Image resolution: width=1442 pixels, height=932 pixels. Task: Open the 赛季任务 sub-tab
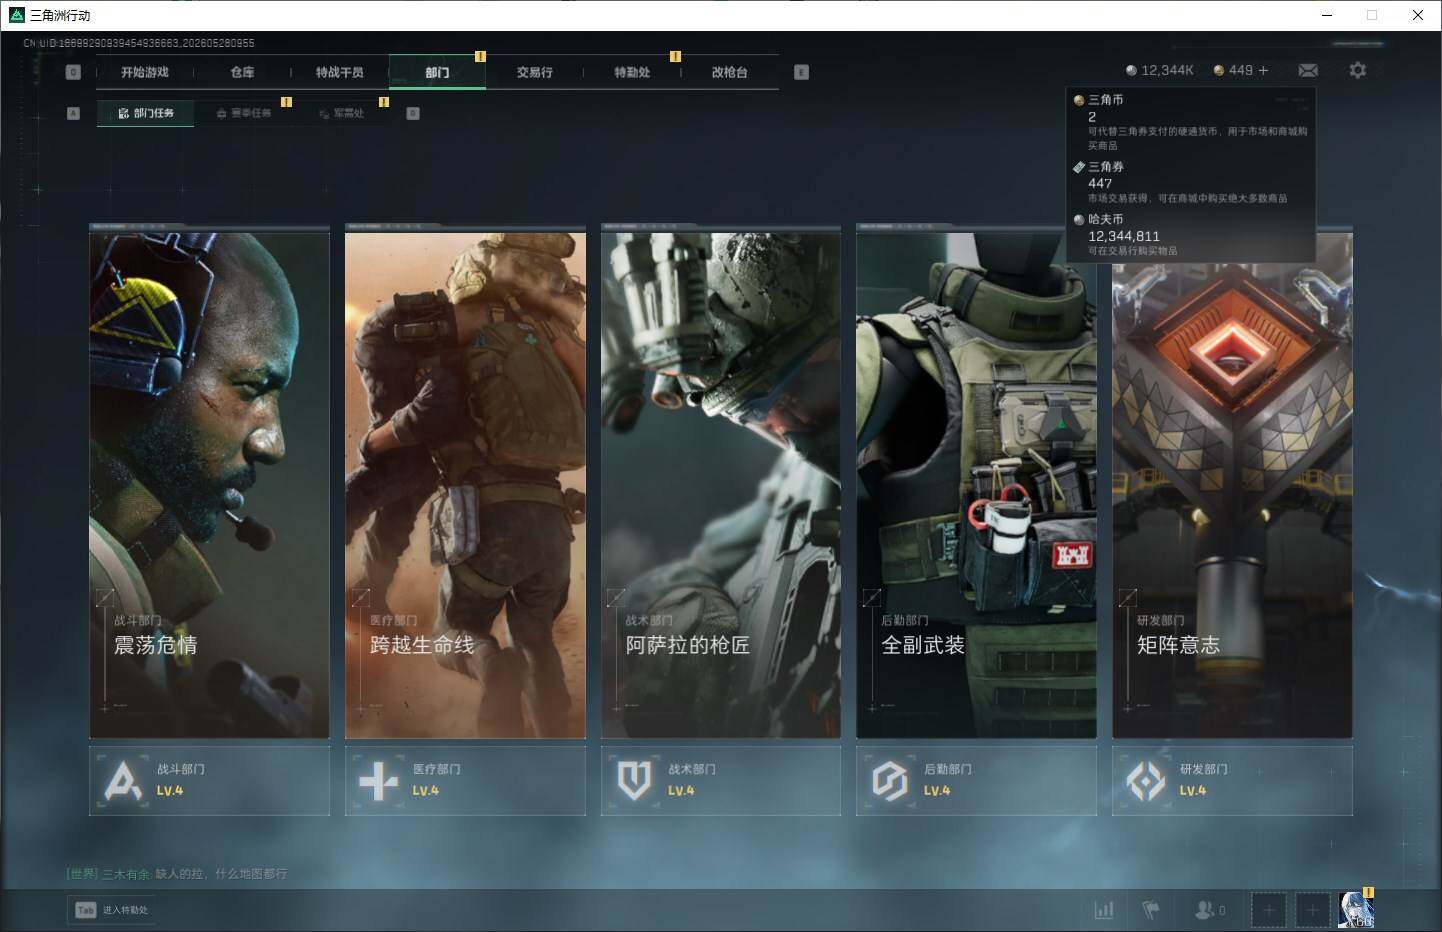click(244, 113)
